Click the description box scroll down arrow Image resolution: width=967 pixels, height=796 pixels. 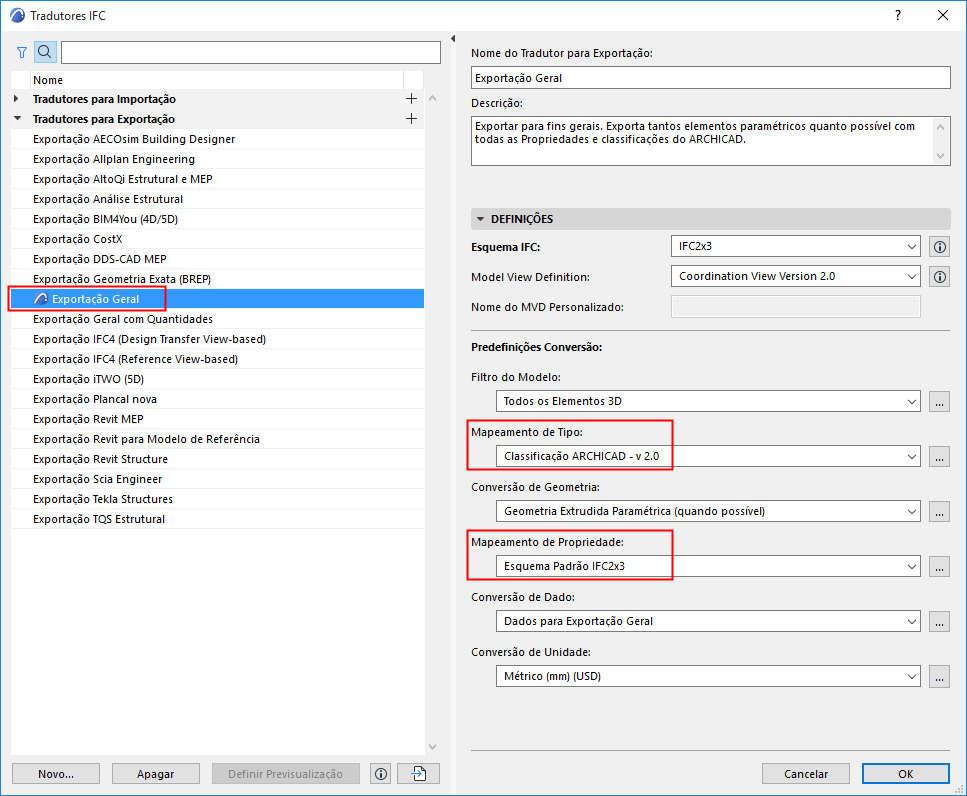(940, 155)
